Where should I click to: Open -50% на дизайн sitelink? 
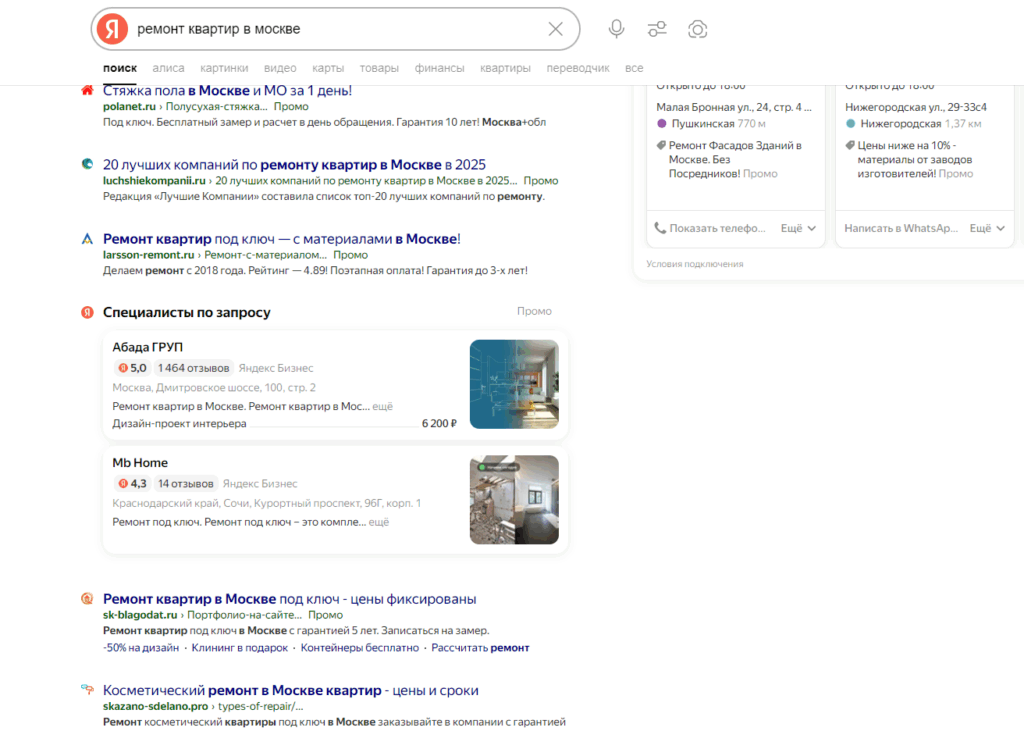click(141, 648)
